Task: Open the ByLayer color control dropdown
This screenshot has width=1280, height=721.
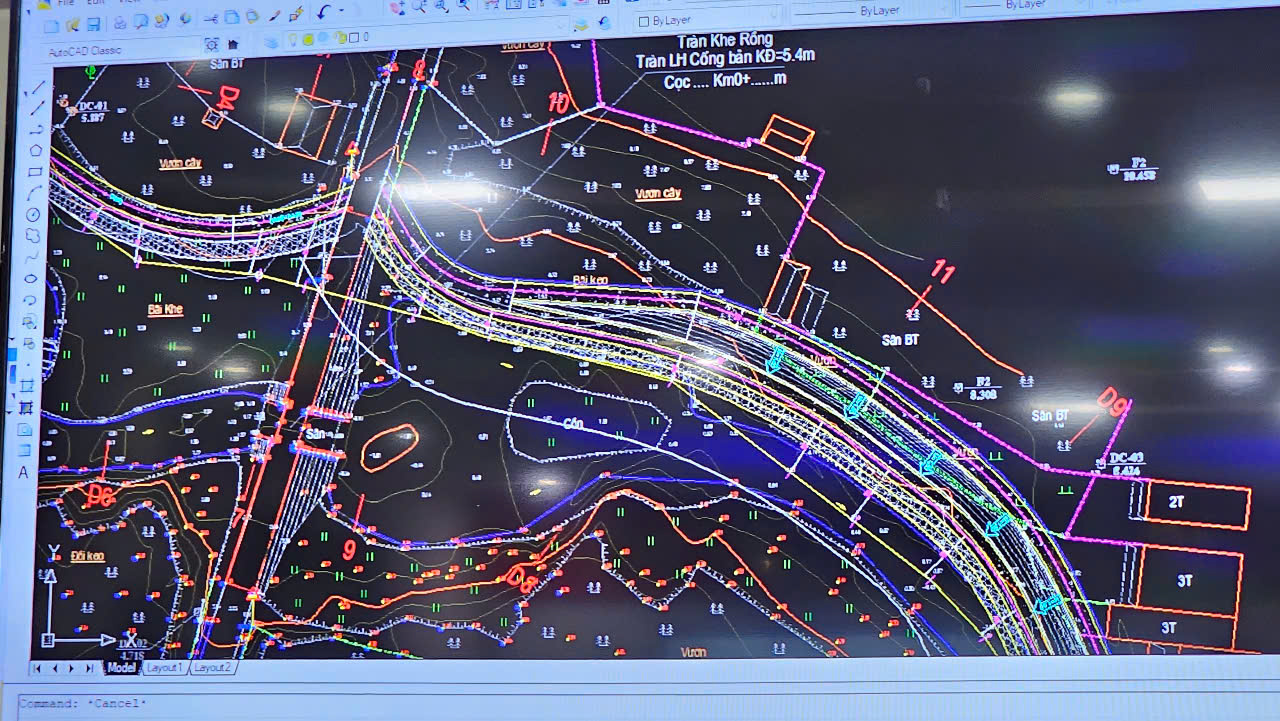Action: point(709,18)
